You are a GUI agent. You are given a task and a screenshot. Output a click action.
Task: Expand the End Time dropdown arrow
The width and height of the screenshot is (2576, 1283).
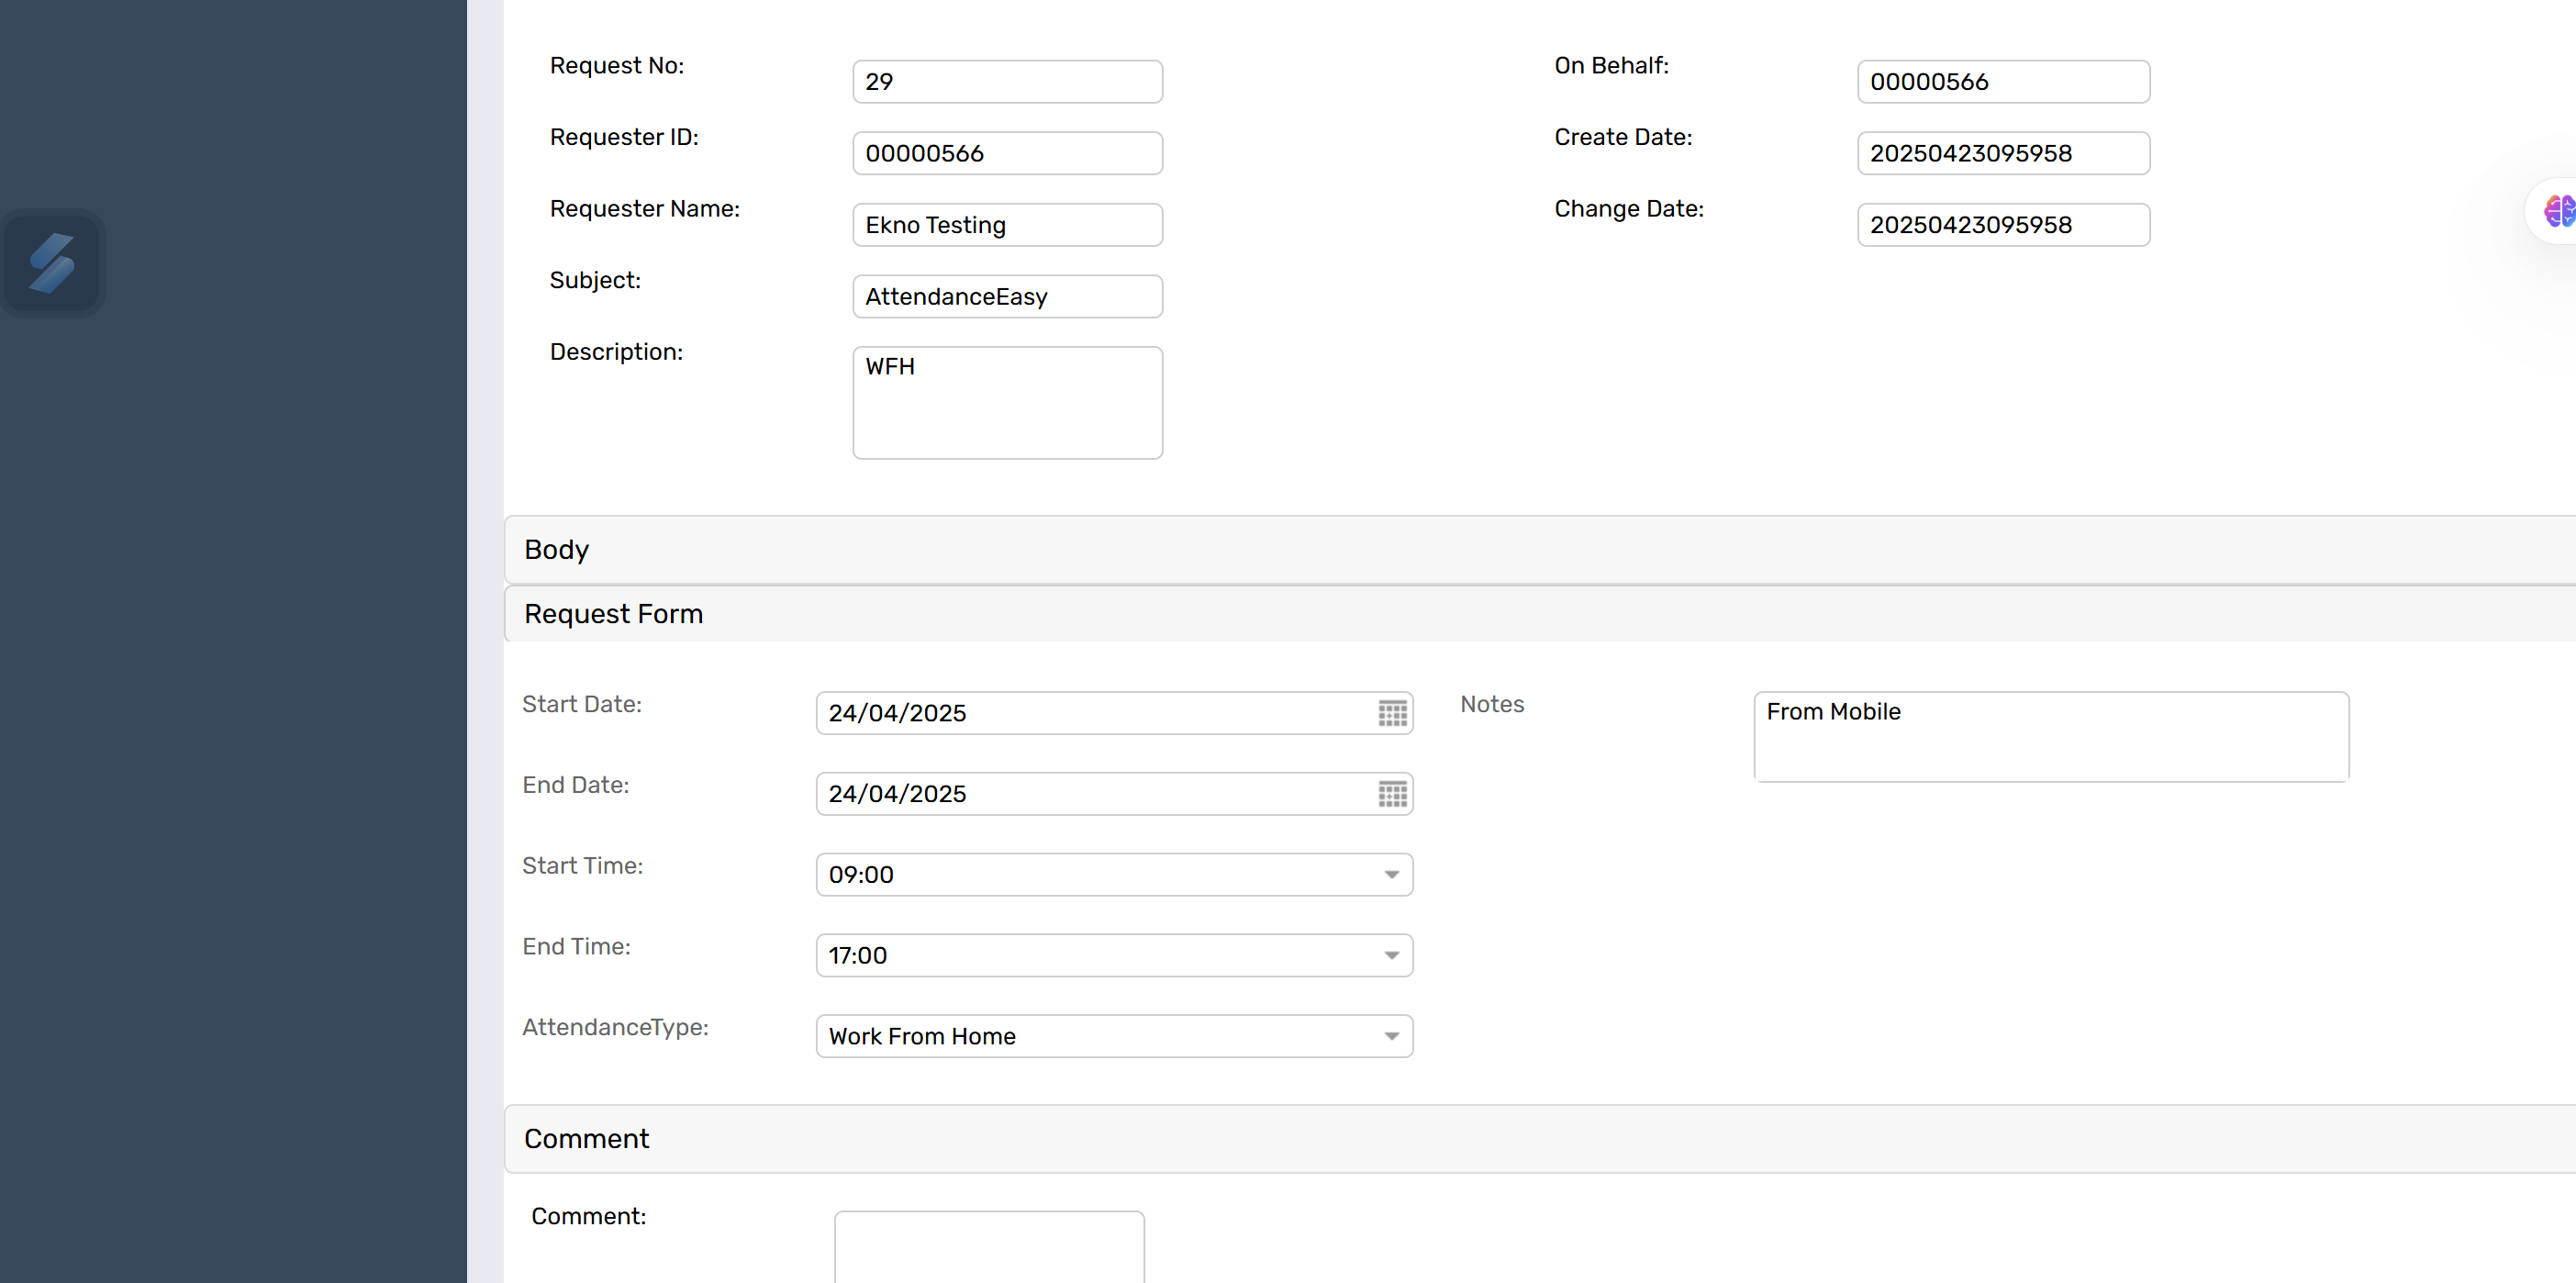(1391, 956)
